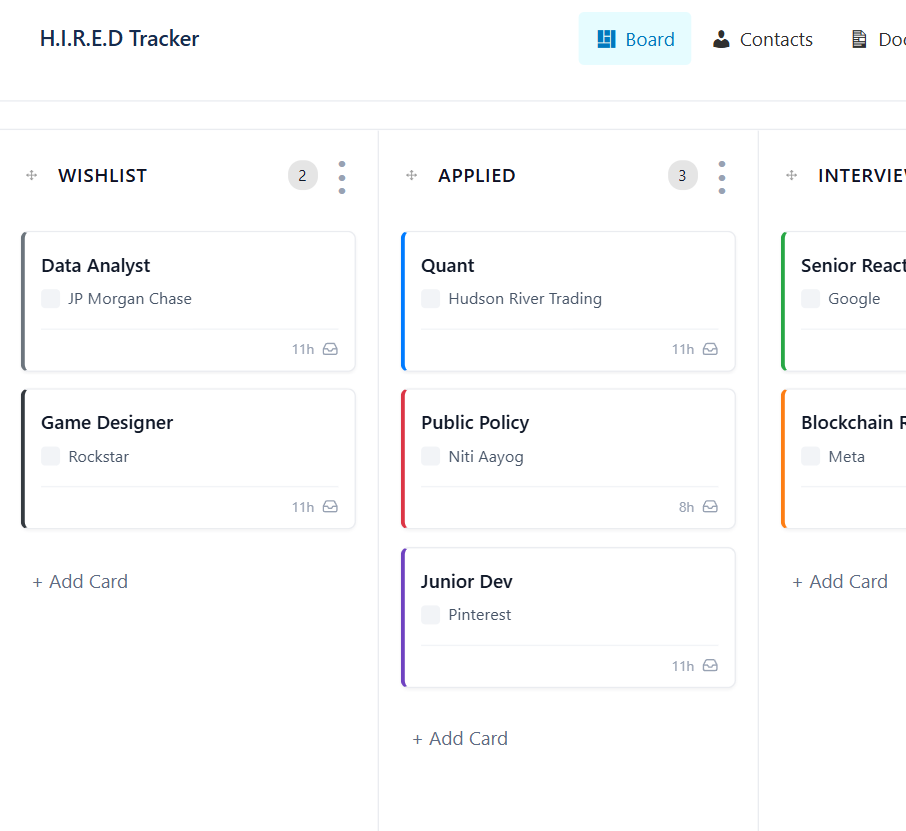This screenshot has height=831, width=906.
Task: Add a card to the WISHLIST column
Action: (x=80, y=582)
